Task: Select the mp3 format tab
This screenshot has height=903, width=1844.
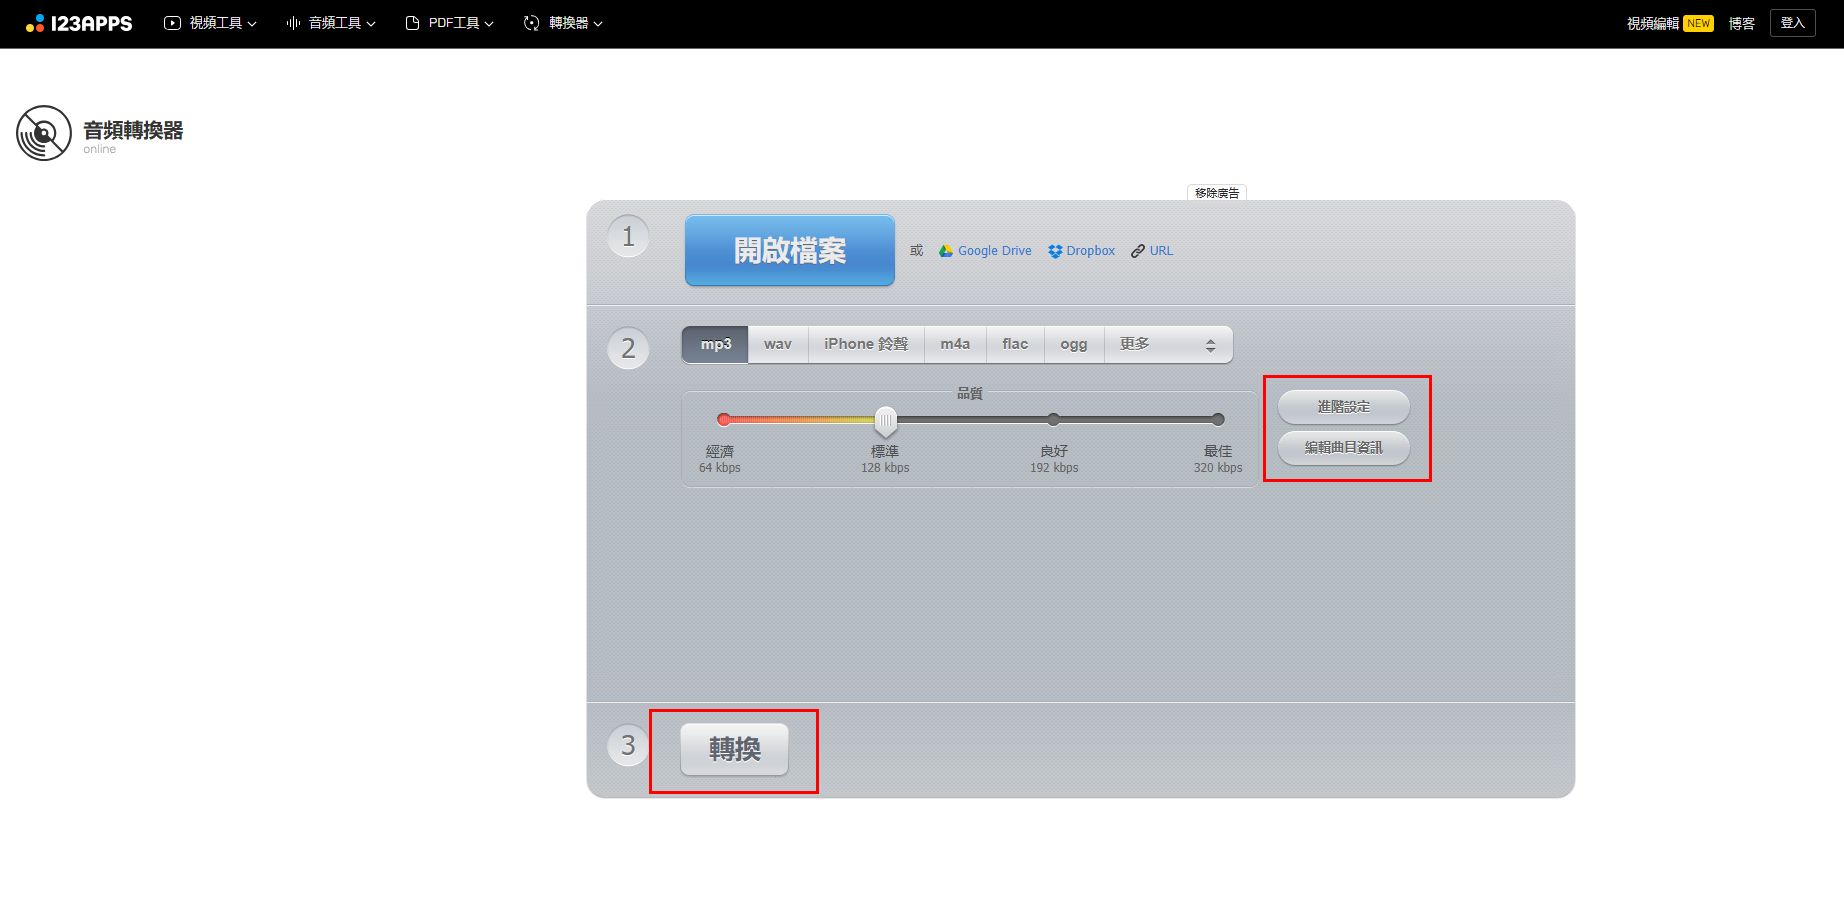Action: pyautogui.click(x=715, y=344)
